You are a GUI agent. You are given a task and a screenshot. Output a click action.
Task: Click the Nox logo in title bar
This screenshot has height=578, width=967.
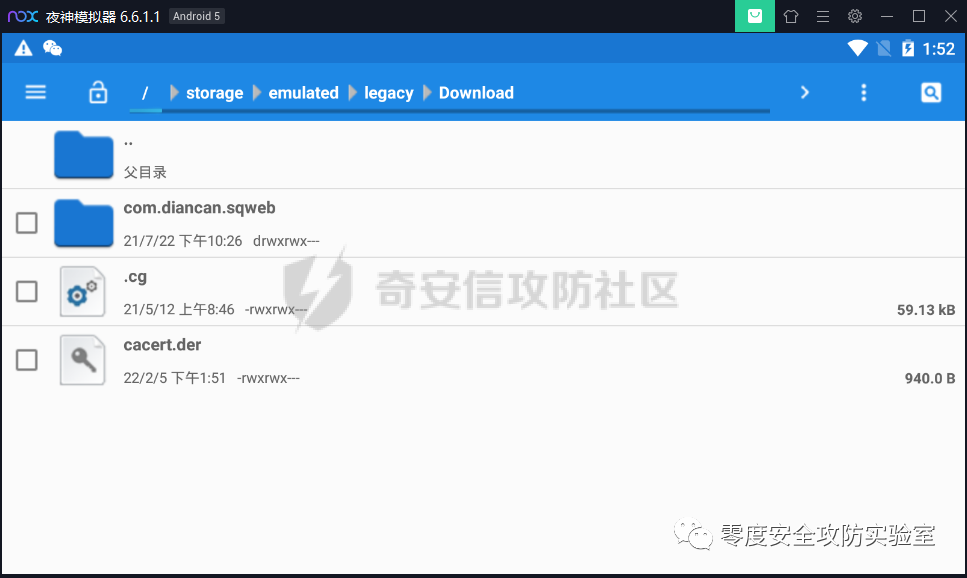point(23,17)
